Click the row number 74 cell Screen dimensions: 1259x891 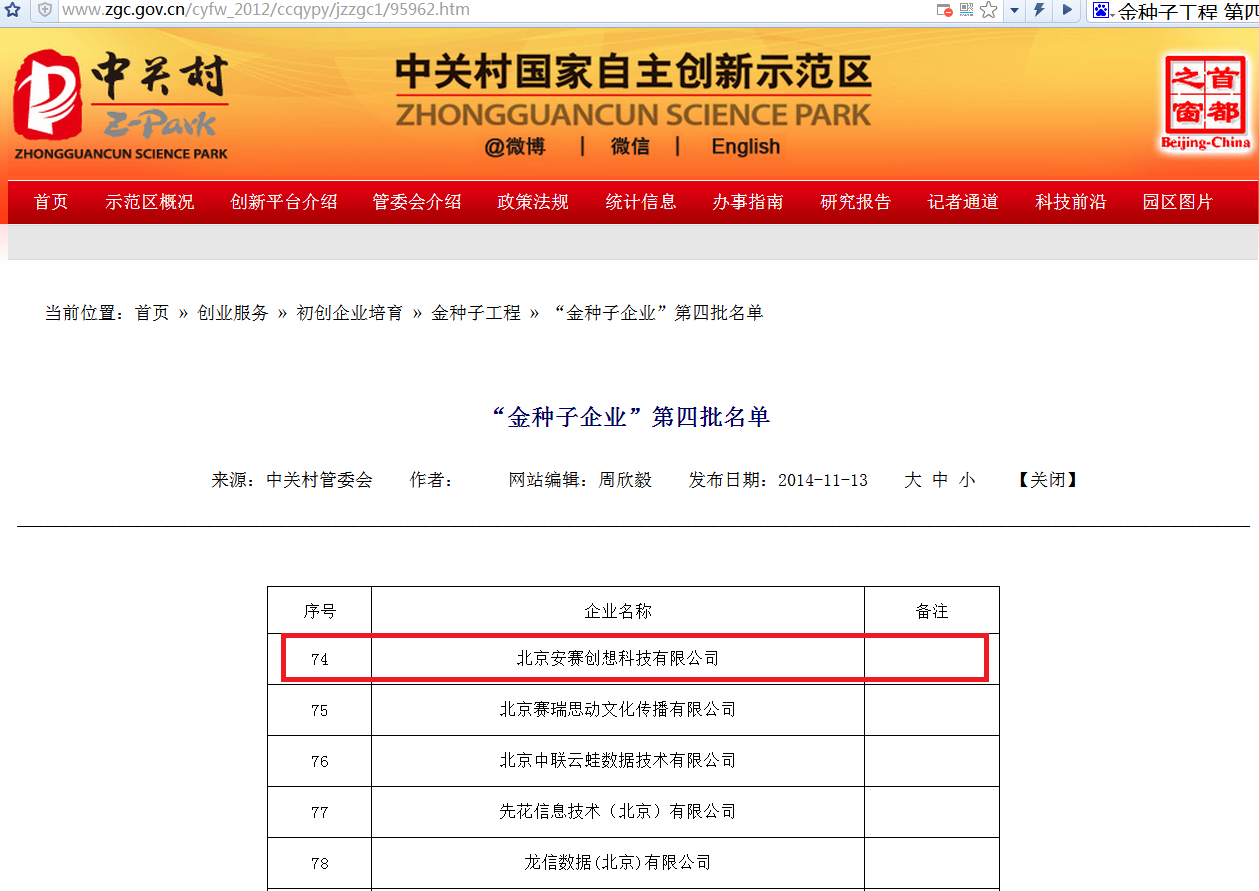pos(320,659)
